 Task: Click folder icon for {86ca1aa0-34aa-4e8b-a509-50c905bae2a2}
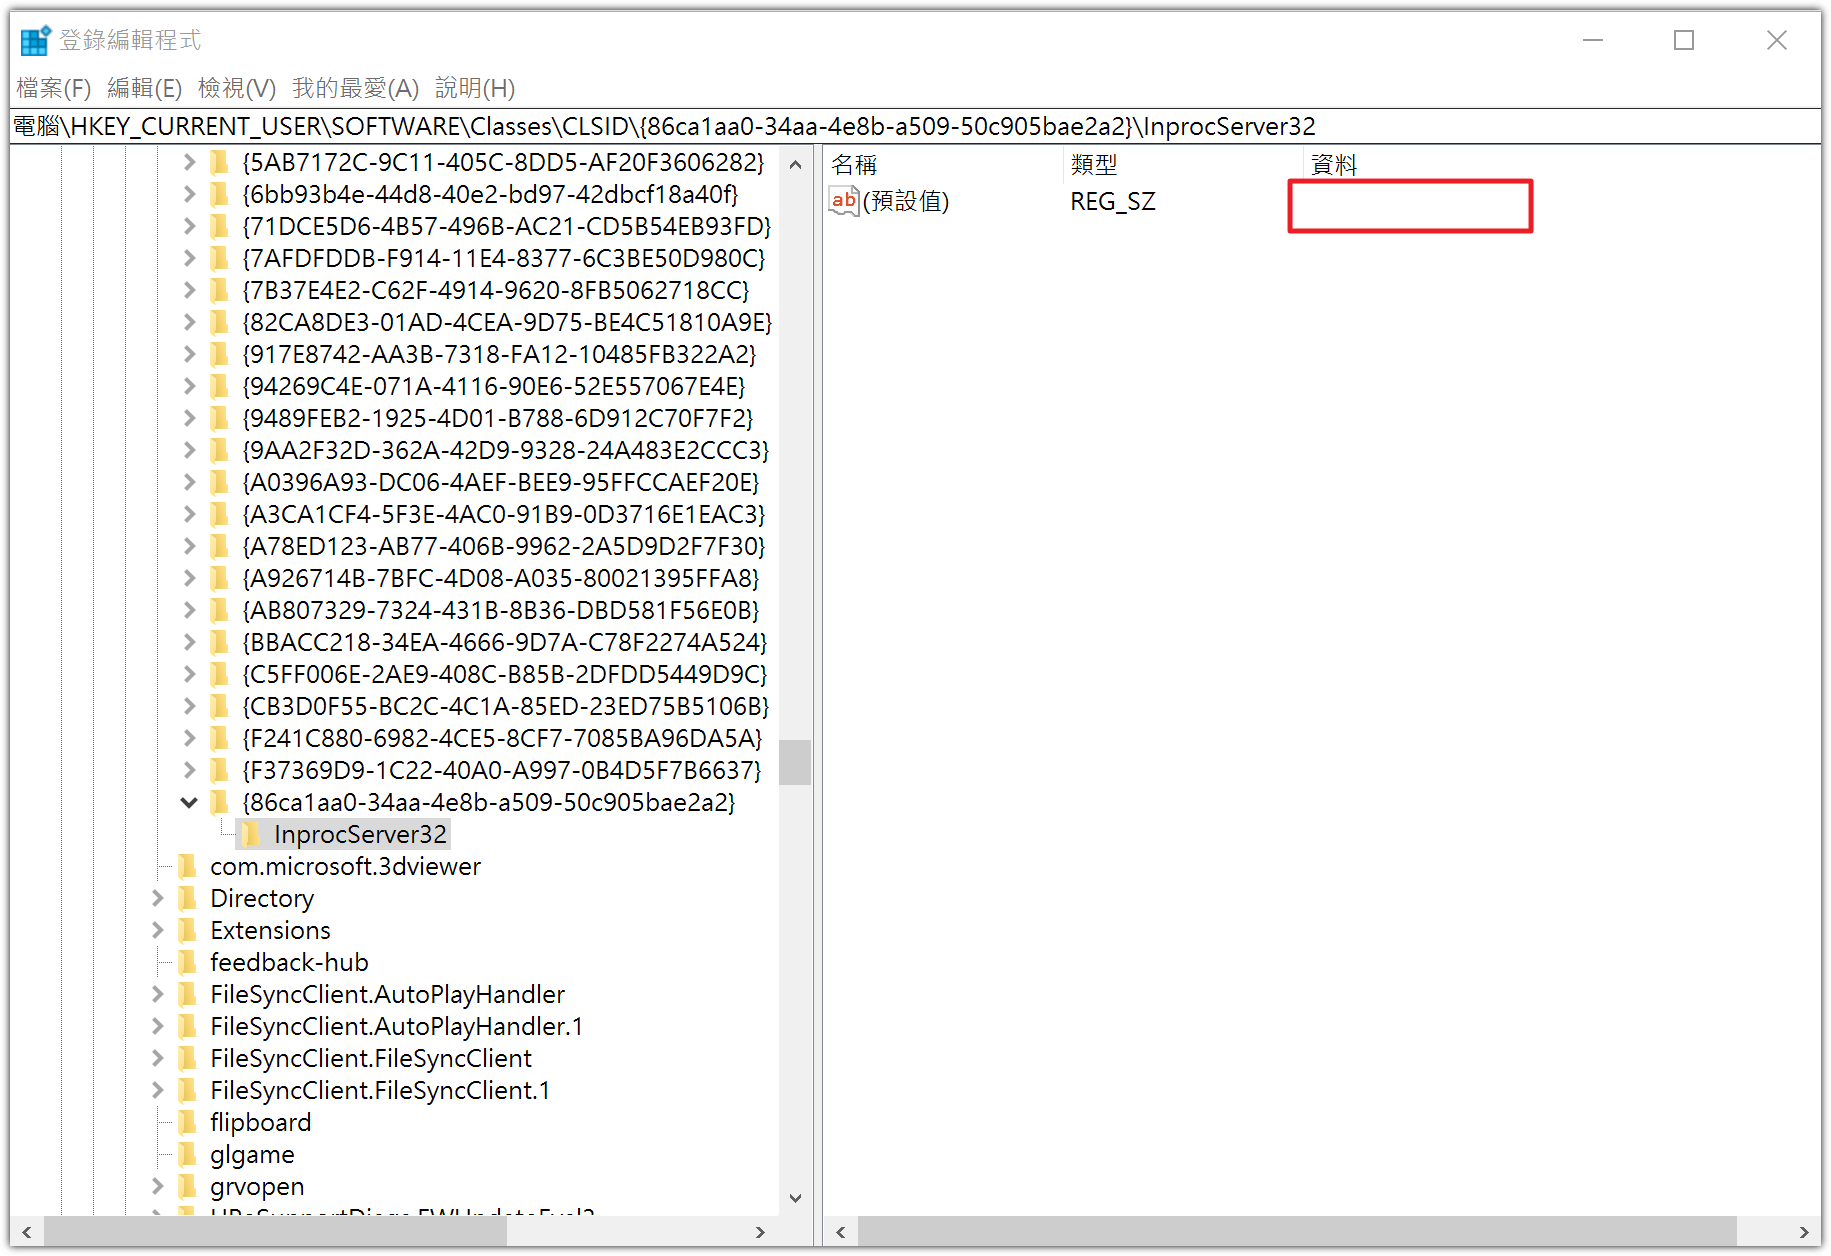[219, 802]
